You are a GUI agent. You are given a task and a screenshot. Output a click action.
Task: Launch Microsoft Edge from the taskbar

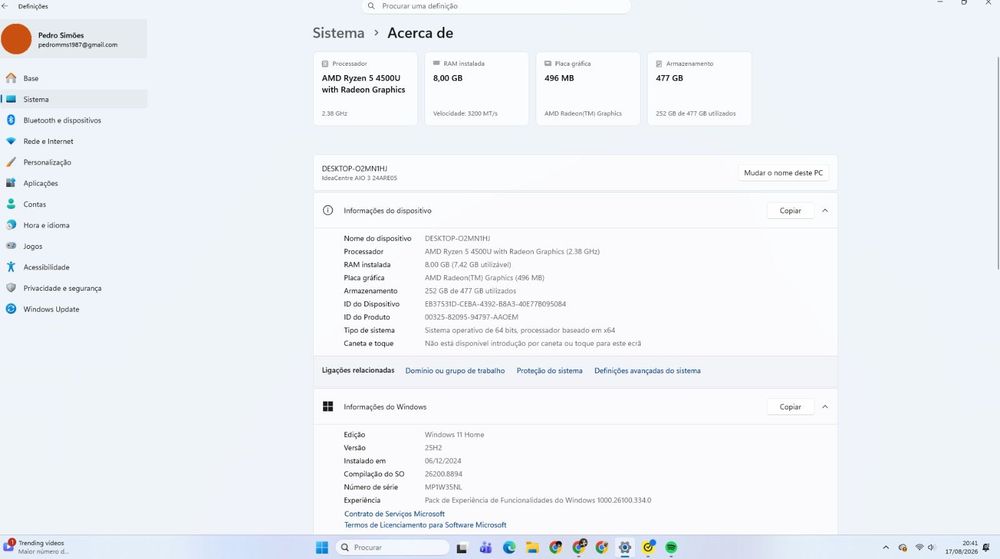click(x=509, y=548)
